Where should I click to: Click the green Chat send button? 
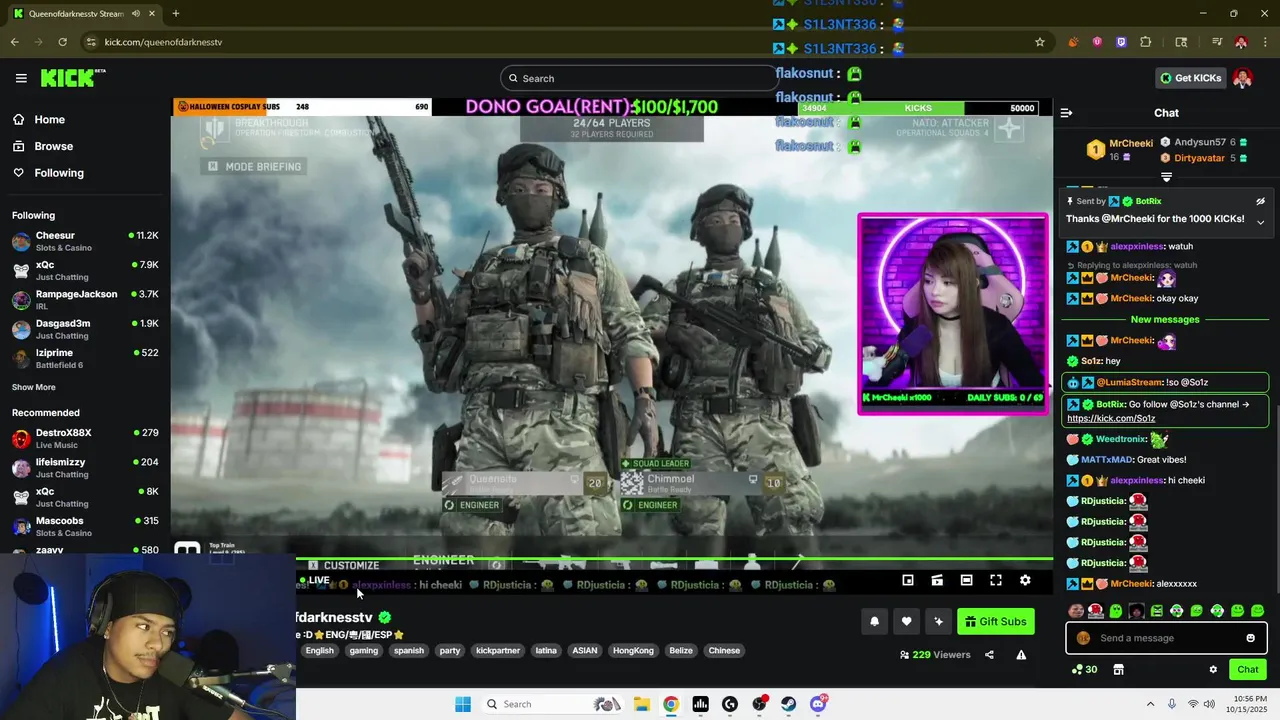click(x=1248, y=669)
